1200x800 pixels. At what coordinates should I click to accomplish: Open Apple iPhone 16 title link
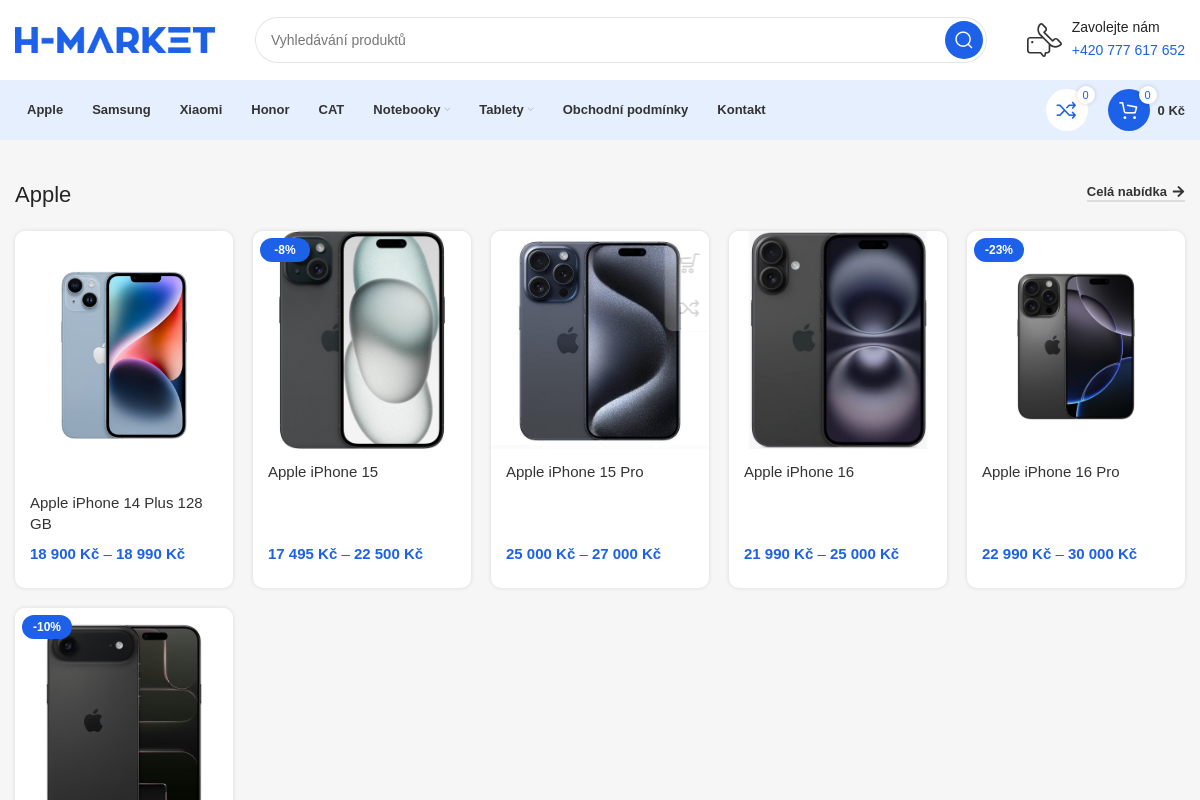click(799, 472)
